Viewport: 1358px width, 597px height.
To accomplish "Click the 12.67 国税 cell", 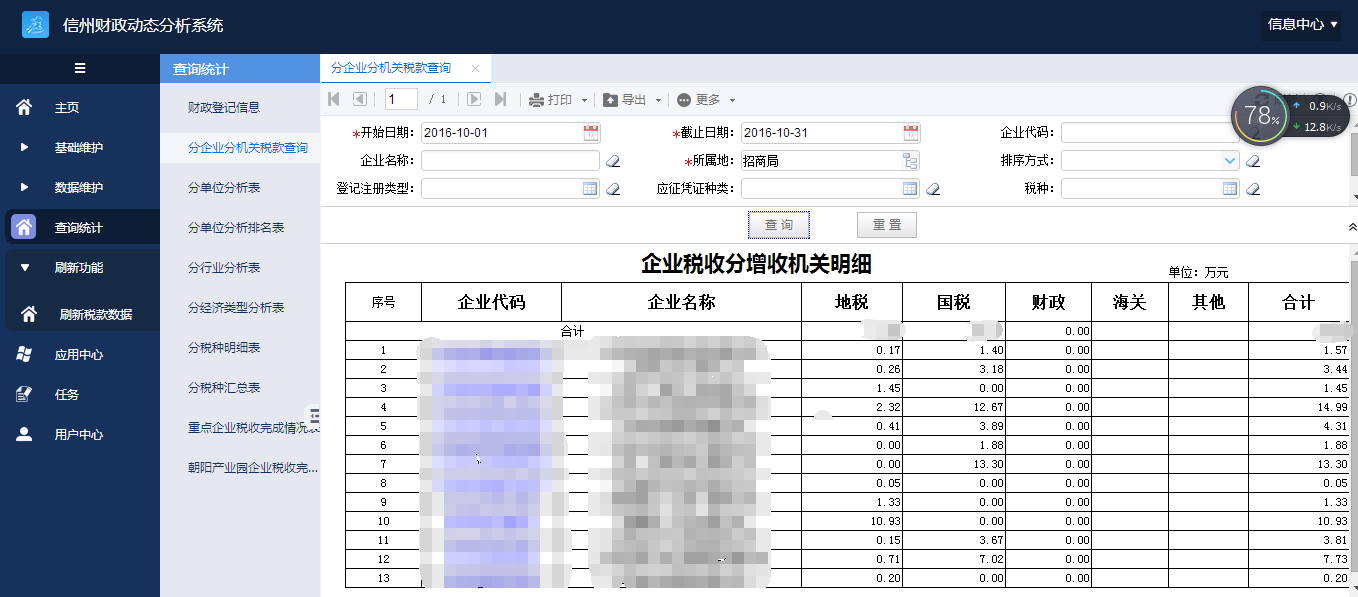I will (954, 407).
